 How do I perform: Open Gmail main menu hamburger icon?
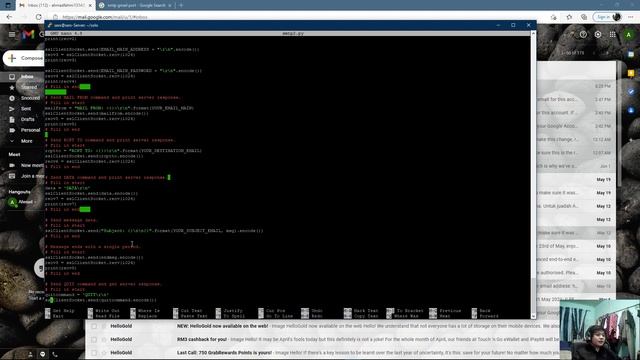(x=12, y=34)
